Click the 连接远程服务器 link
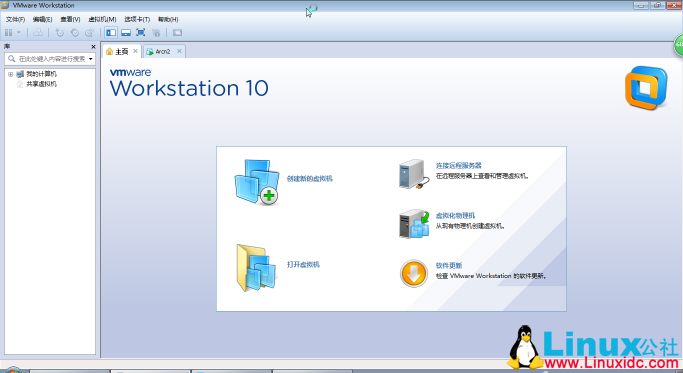This screenshot has width=683, height=373. pyautogui.click(x=459, y=166)
